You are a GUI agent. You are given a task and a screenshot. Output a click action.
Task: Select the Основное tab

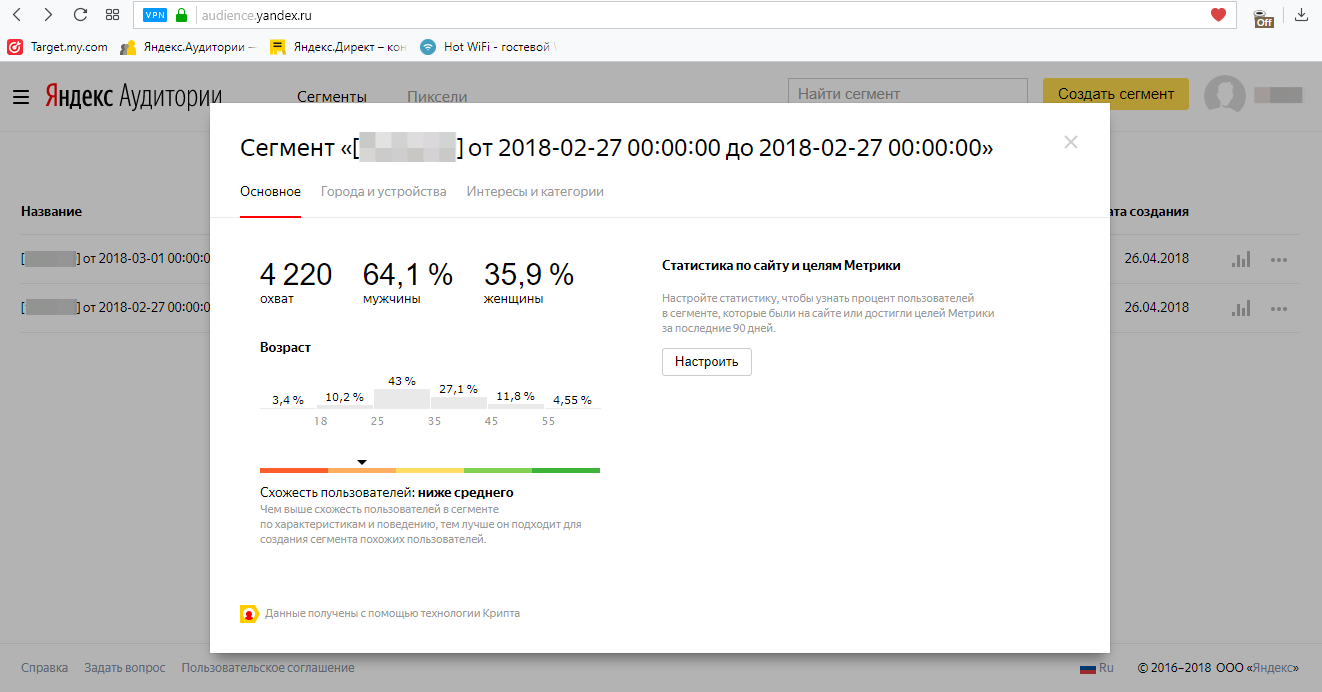(x=270, y=191)
